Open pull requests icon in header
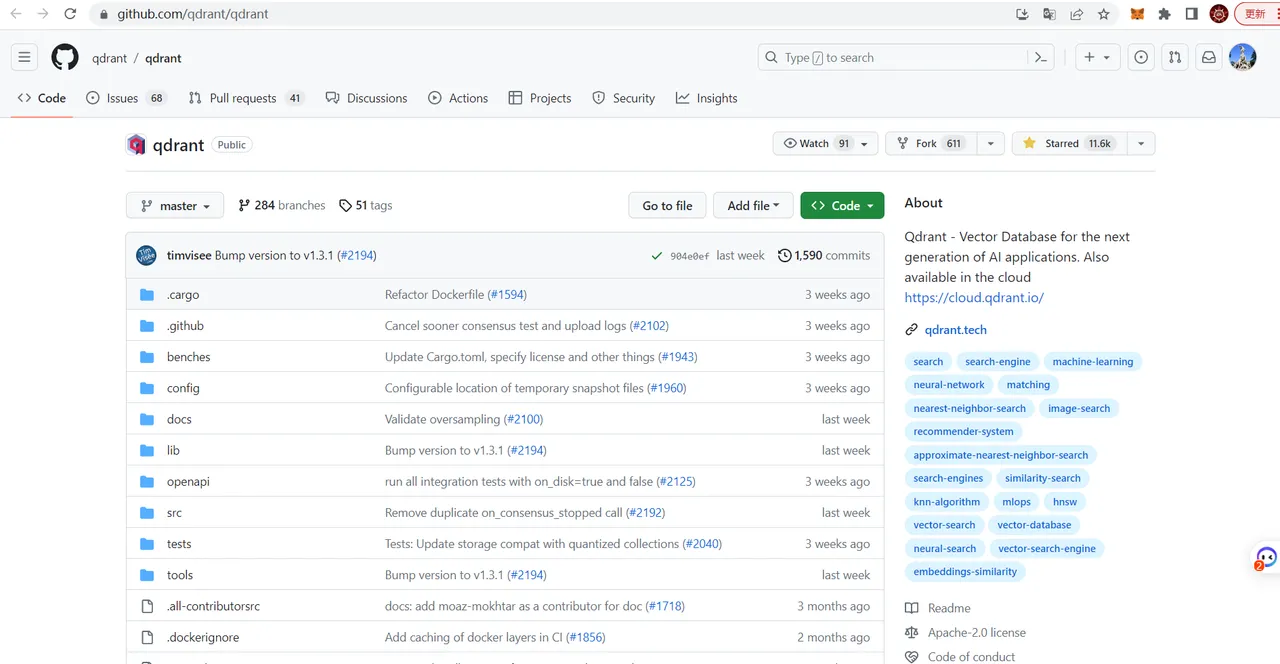Viewport: 1280px width, 664px height. pos(1175,58)
